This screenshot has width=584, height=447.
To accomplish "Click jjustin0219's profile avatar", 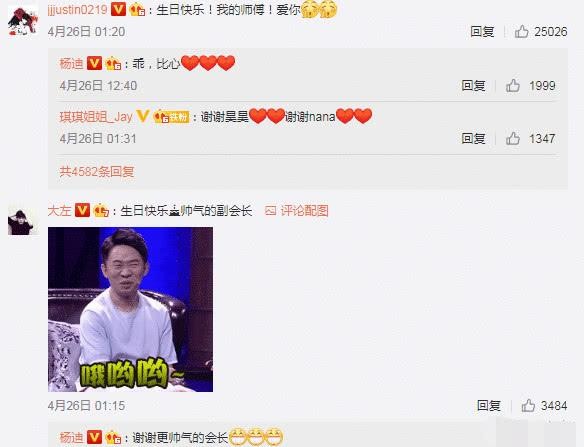I will pyautogui.click(x=23, y=21).
